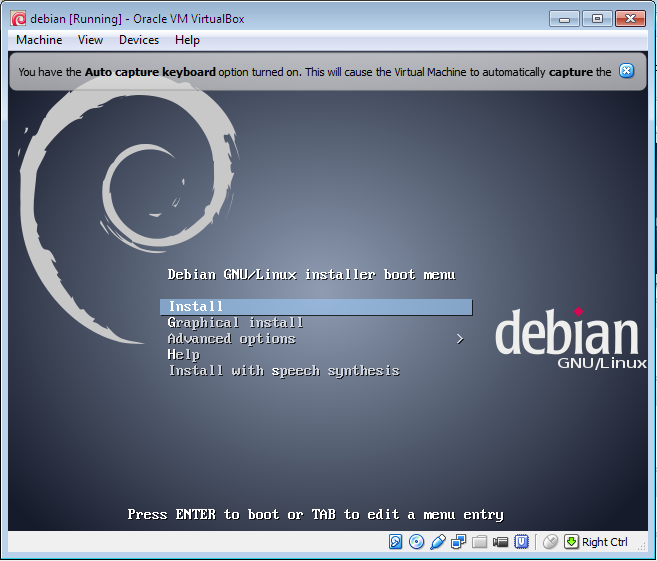This screenshot has width=657, height=561.
Task: Click the Right Ctrl host key label
Action: click(x=605, y=542)
